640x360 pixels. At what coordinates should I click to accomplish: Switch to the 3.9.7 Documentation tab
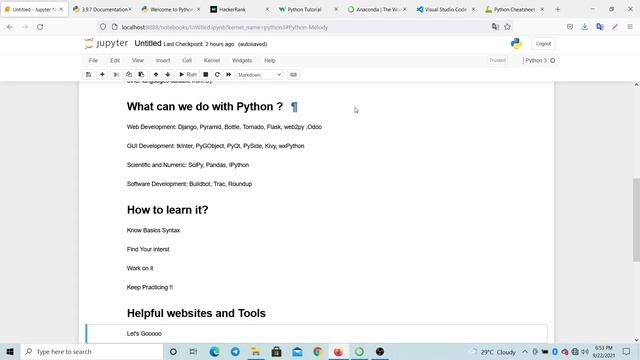[103, 9]
